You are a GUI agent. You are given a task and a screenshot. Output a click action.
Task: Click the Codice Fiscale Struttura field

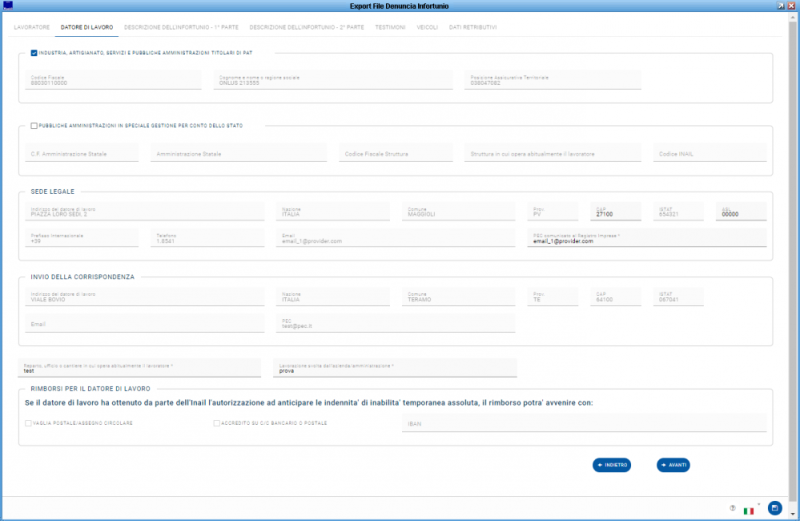(x=395, y=153)
